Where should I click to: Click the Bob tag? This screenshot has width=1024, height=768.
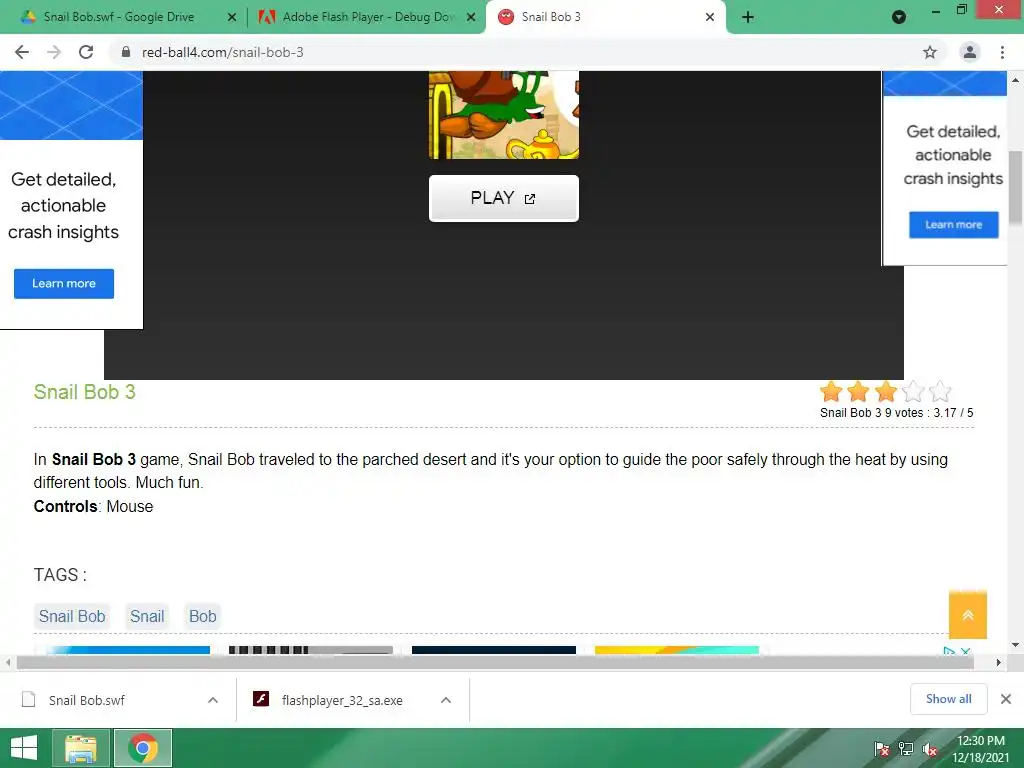(202, 616)
